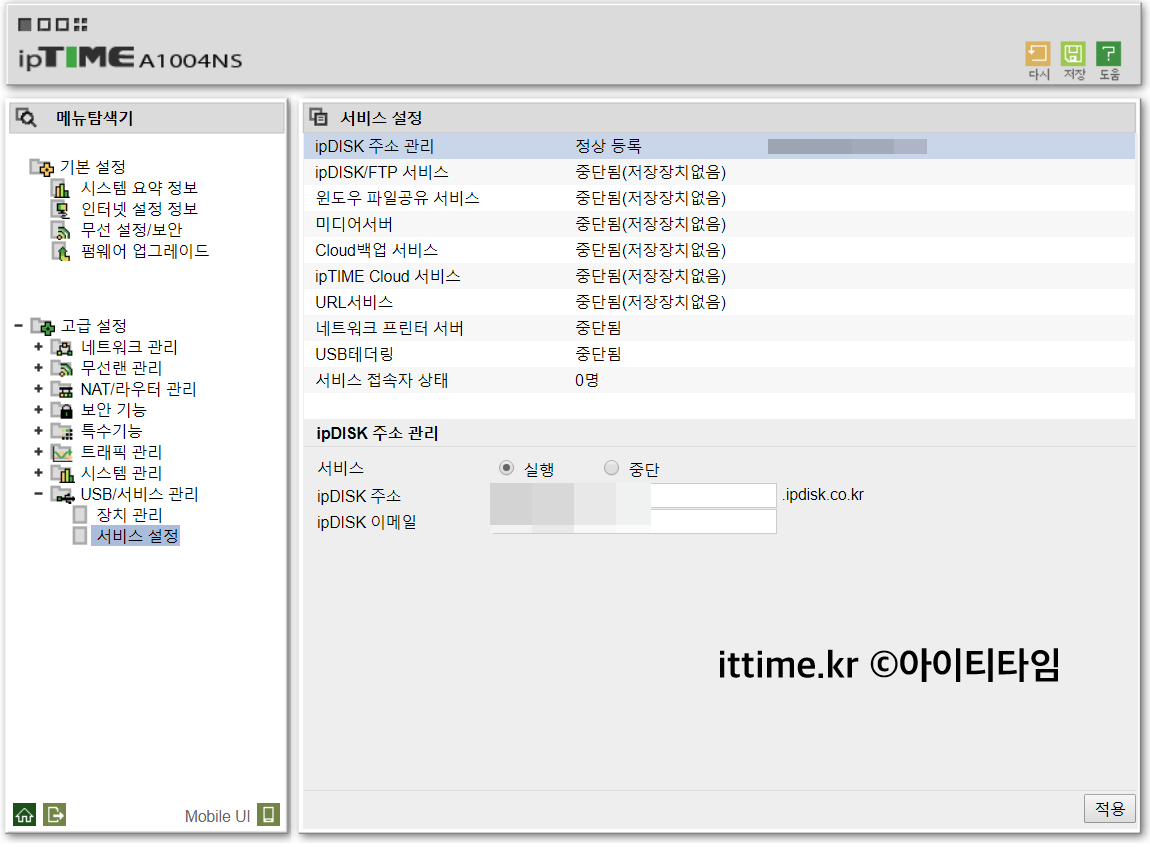Click the 시스템 관리 folder icon

point(62,474)
